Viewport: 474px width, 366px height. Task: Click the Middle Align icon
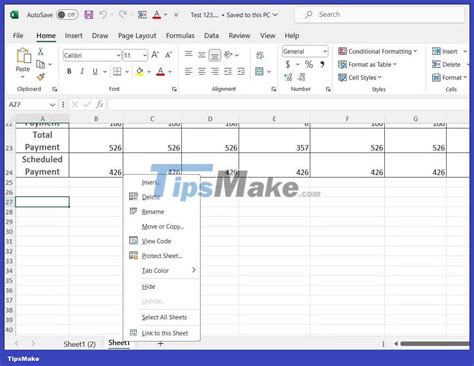coord(202,55)
